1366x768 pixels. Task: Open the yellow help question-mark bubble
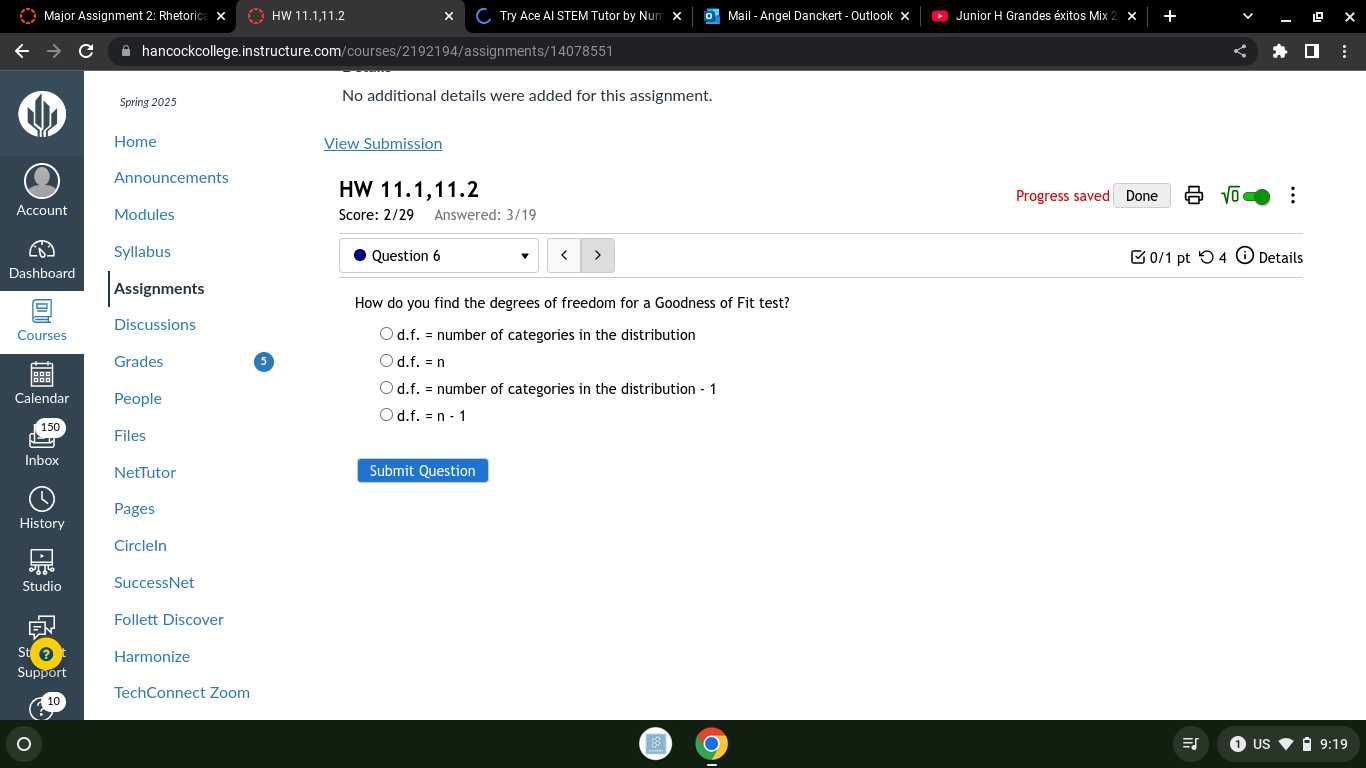click(x=46, y=653)
